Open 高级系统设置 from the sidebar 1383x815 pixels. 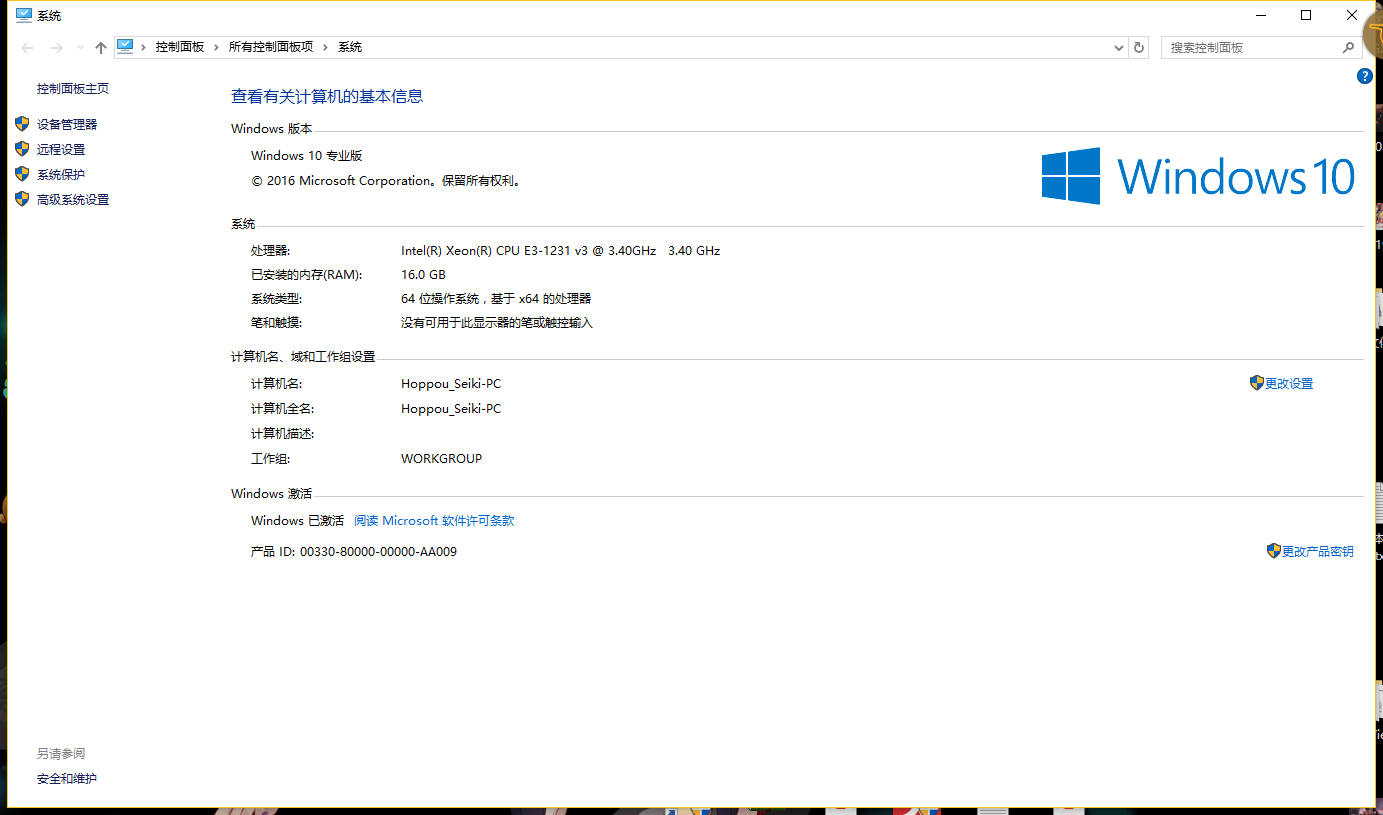73,199
